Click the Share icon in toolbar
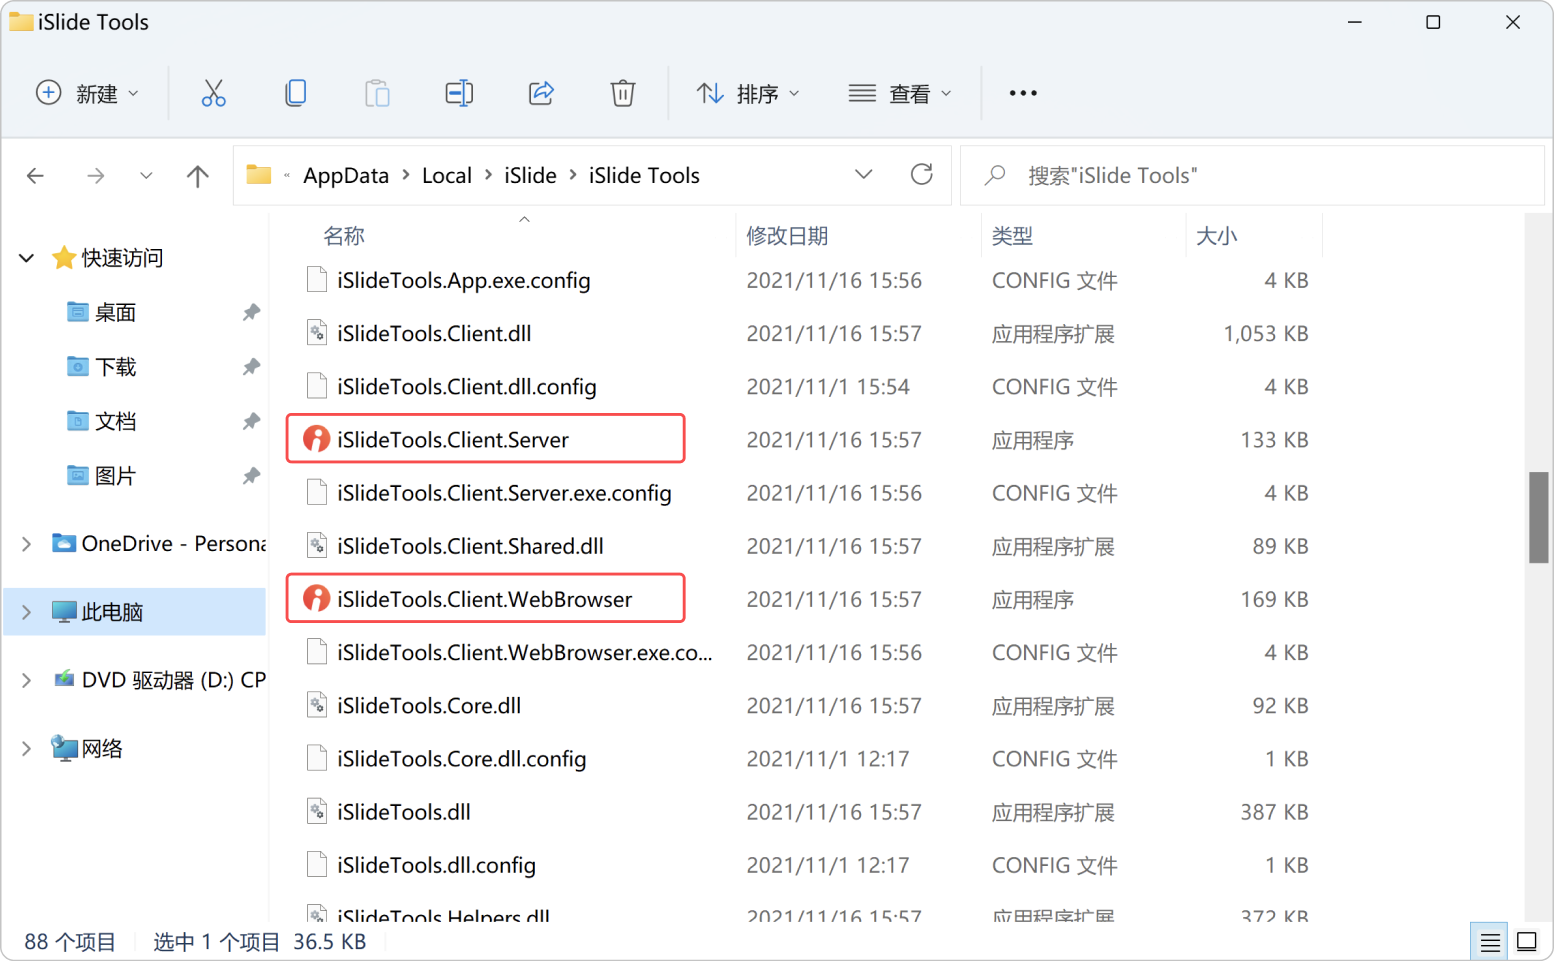 [541, 93]
